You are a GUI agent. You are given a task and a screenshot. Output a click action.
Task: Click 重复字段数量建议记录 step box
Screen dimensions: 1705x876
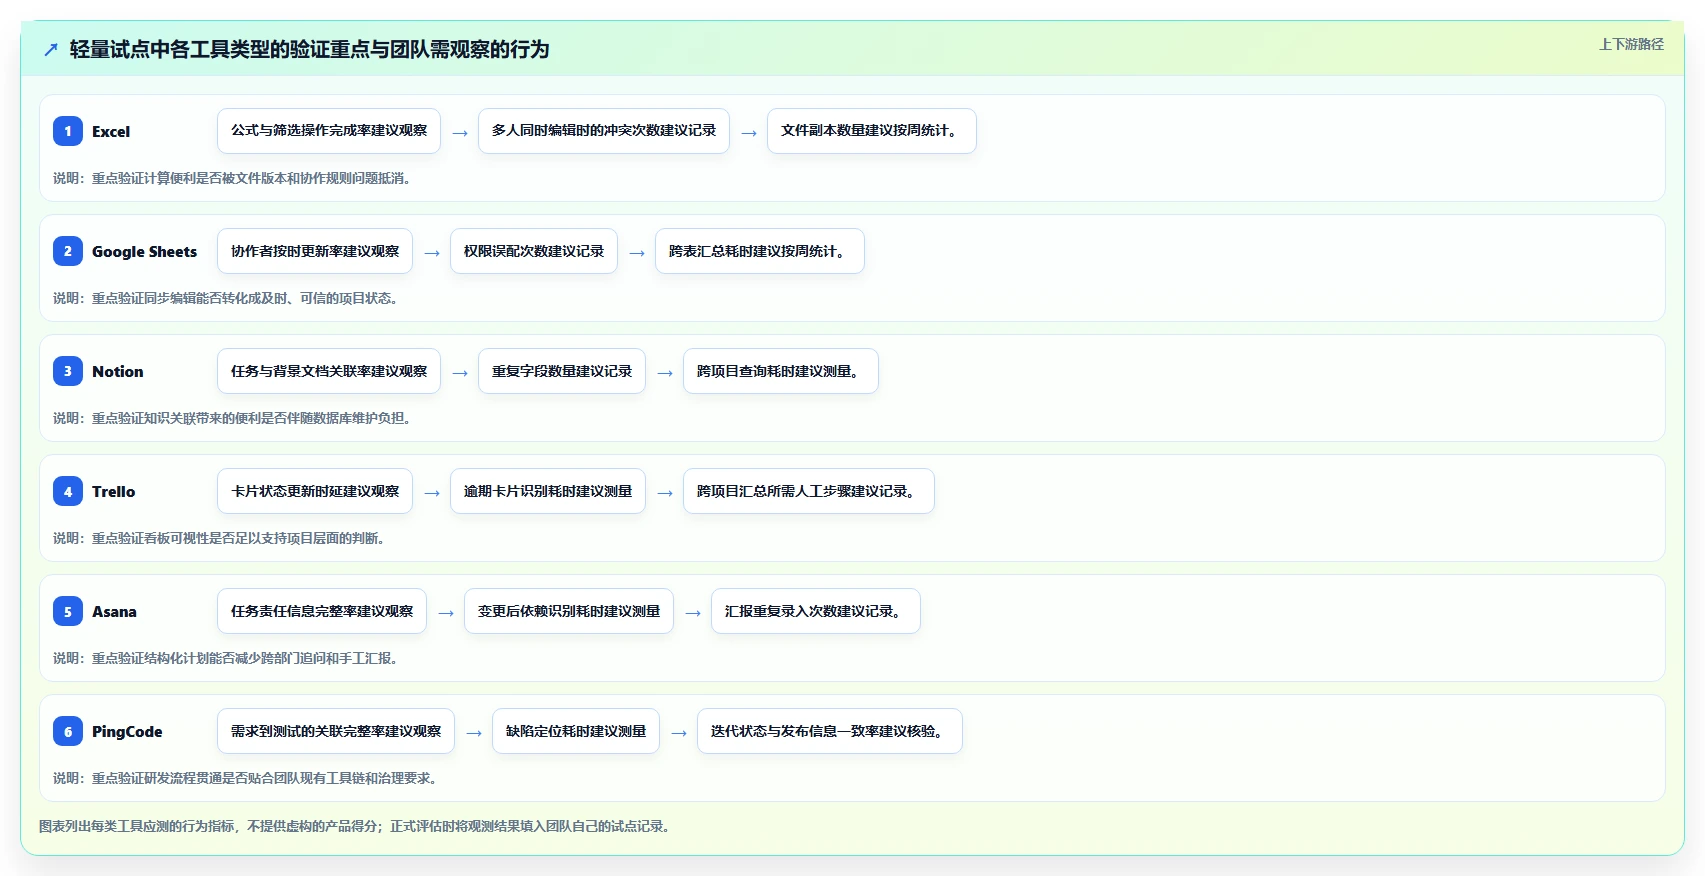[x=562, y=371]
